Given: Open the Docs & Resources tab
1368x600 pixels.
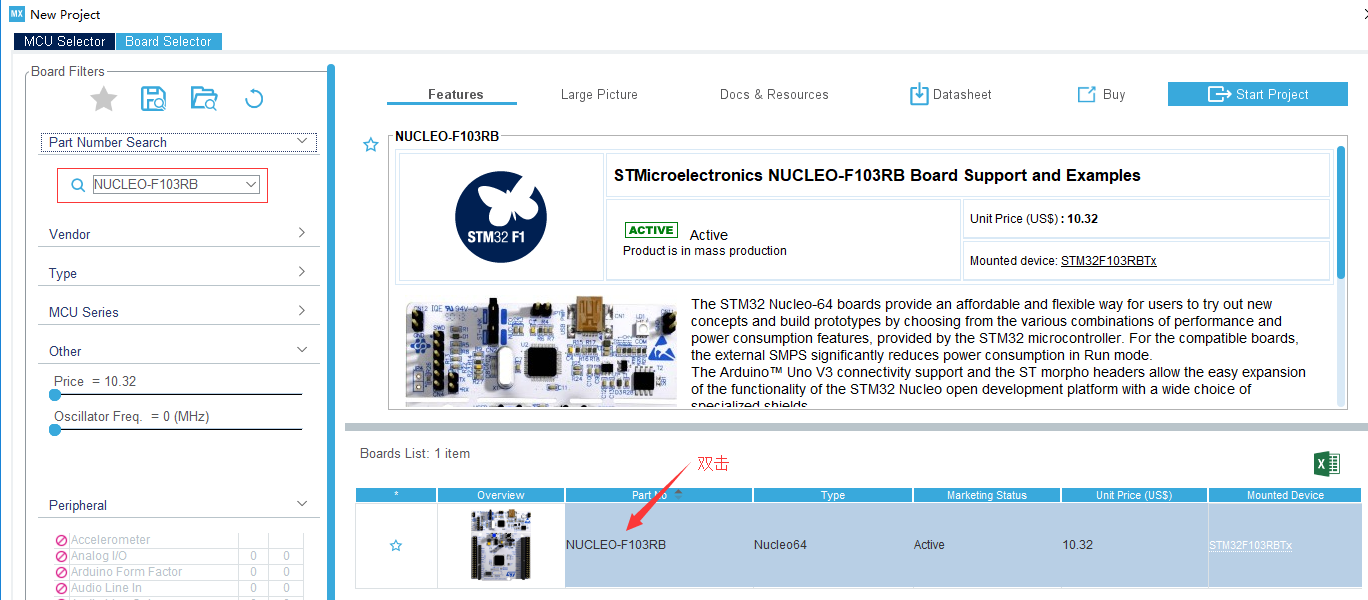Looking at the screenshot, I should click(774, 94).
